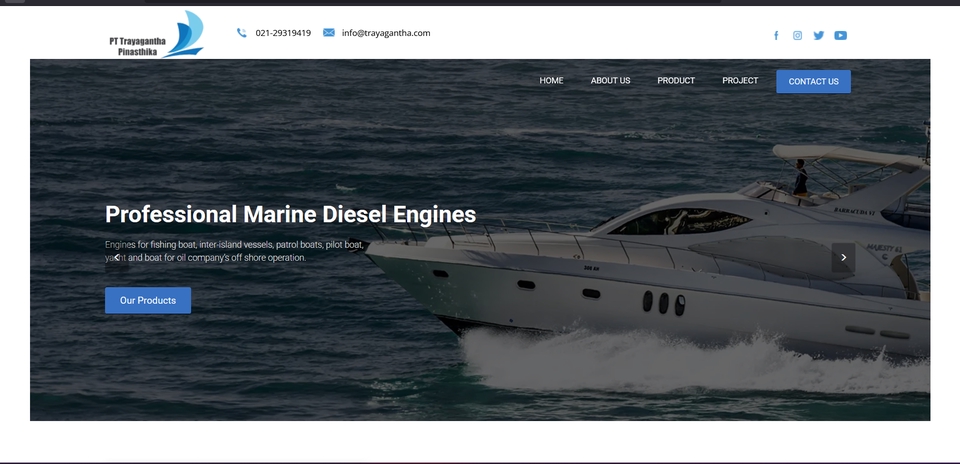Screen dimensions: 960x464
Task: Go to the HOME menu item
Action: pyautogui.click(x=551, y=81)
